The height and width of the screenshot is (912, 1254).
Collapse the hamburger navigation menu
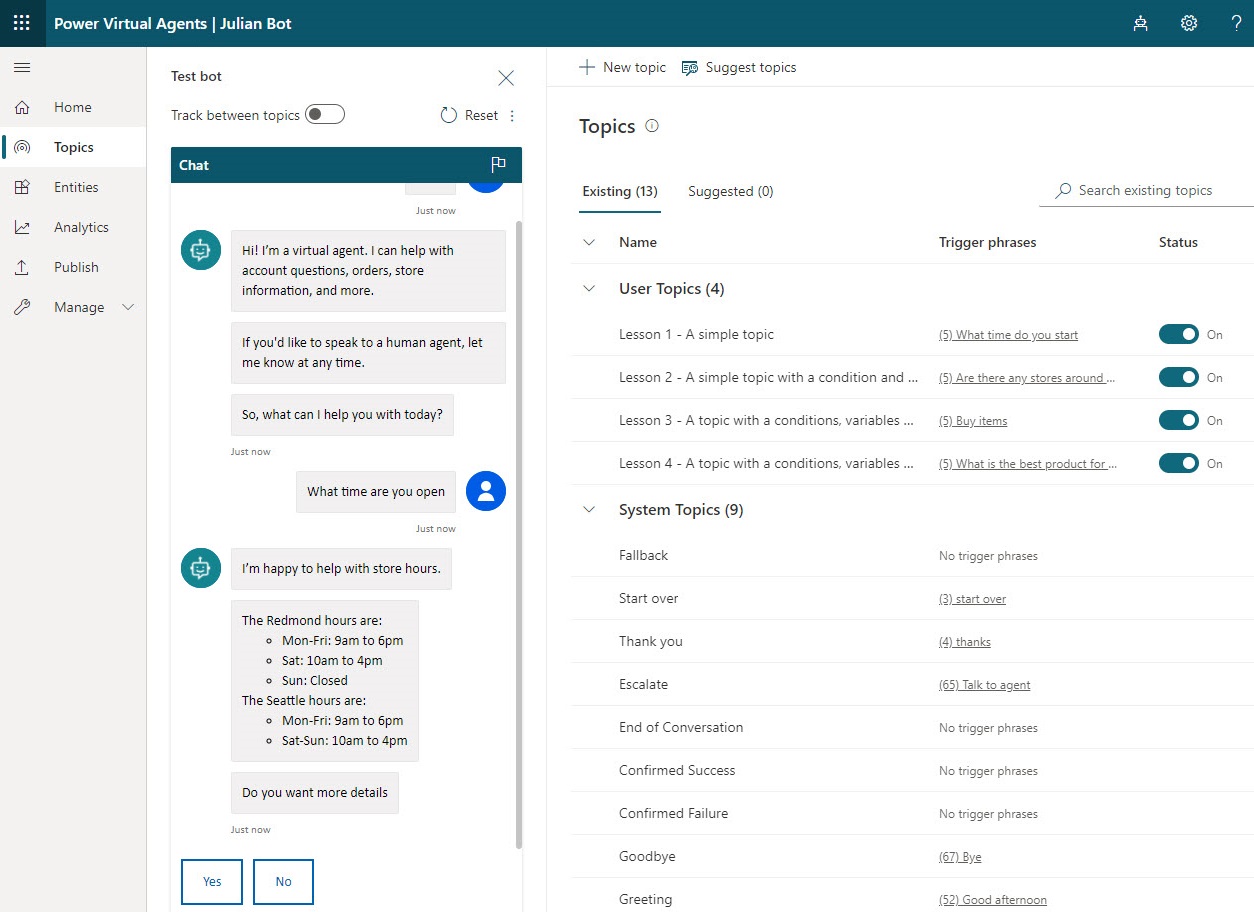point(22,68)
